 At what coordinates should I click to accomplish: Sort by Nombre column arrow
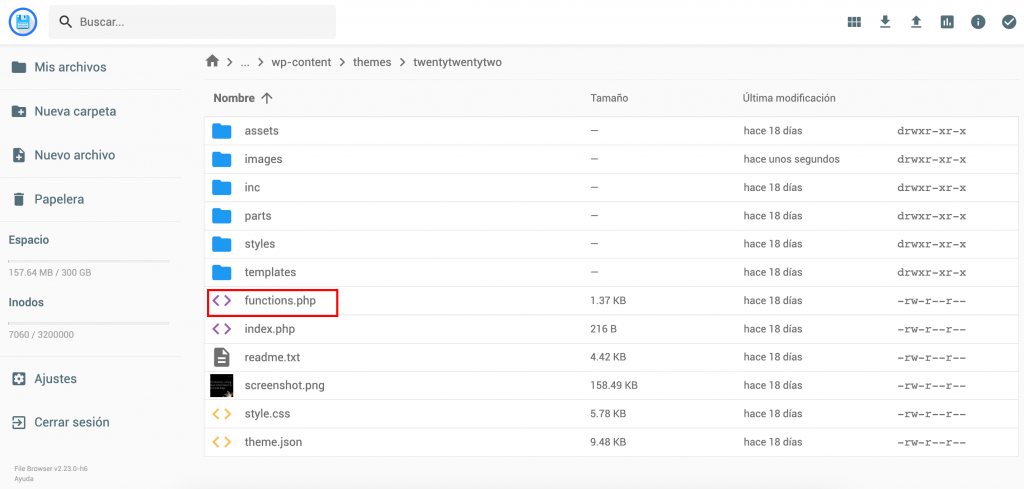pyautogui.click(x=267, y=98)
